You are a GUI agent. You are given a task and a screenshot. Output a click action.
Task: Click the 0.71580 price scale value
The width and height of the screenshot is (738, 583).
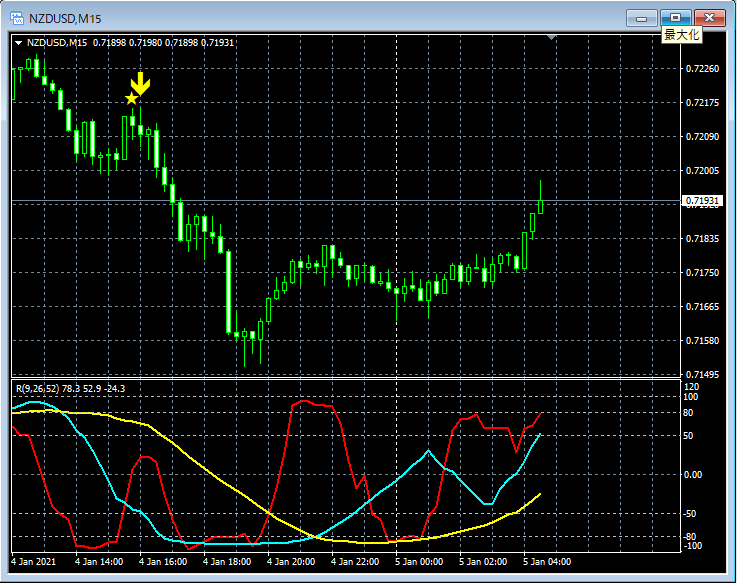click(702, 341)
